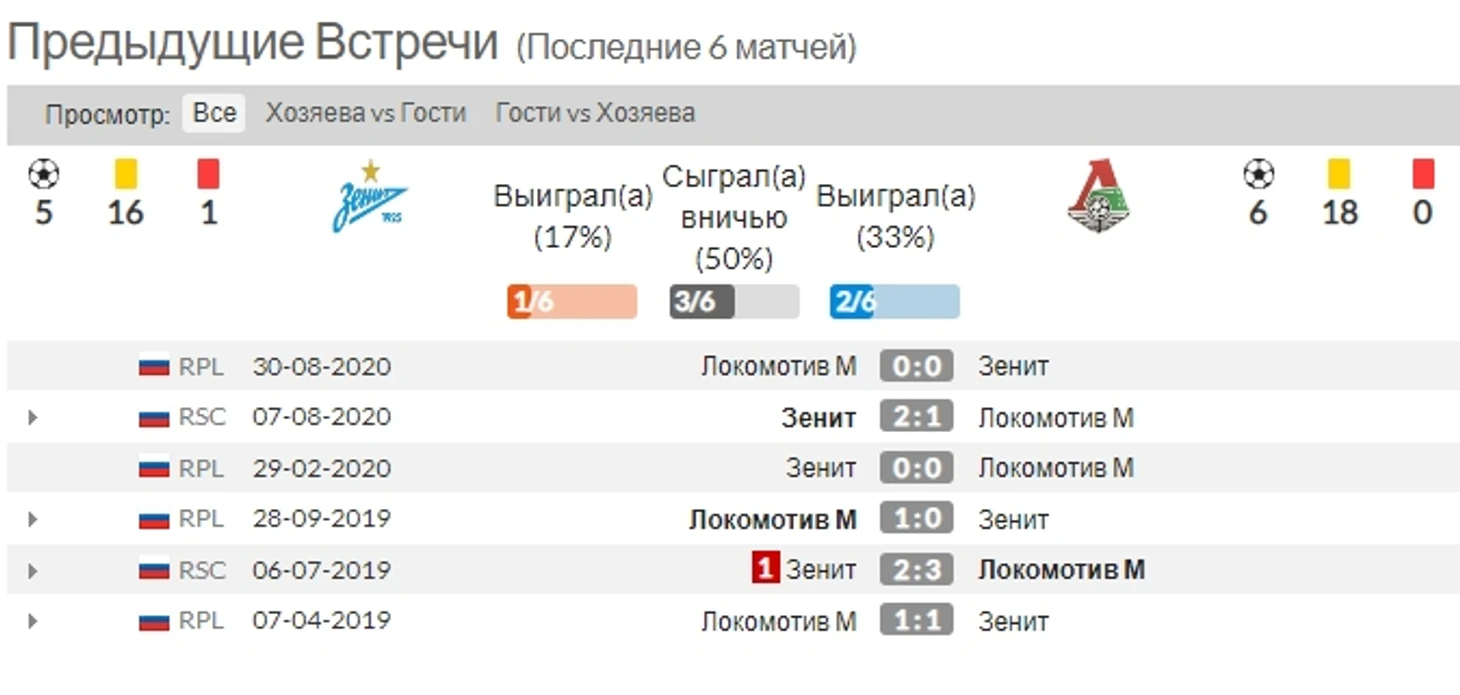The height and width of the screenshot is (695, 1460).
Task: Open the 2:1 score of Зенит vs Локомотив
Action: 917,416
